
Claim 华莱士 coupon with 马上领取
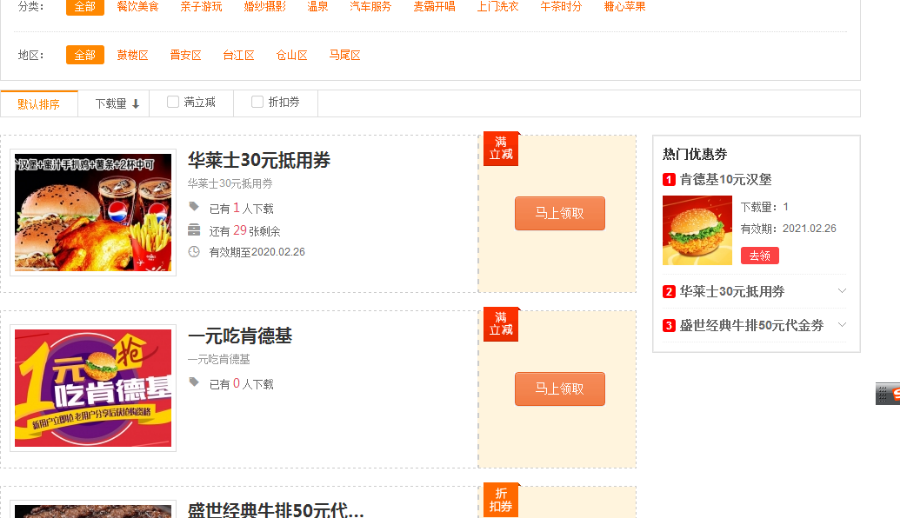pos(560,213)
